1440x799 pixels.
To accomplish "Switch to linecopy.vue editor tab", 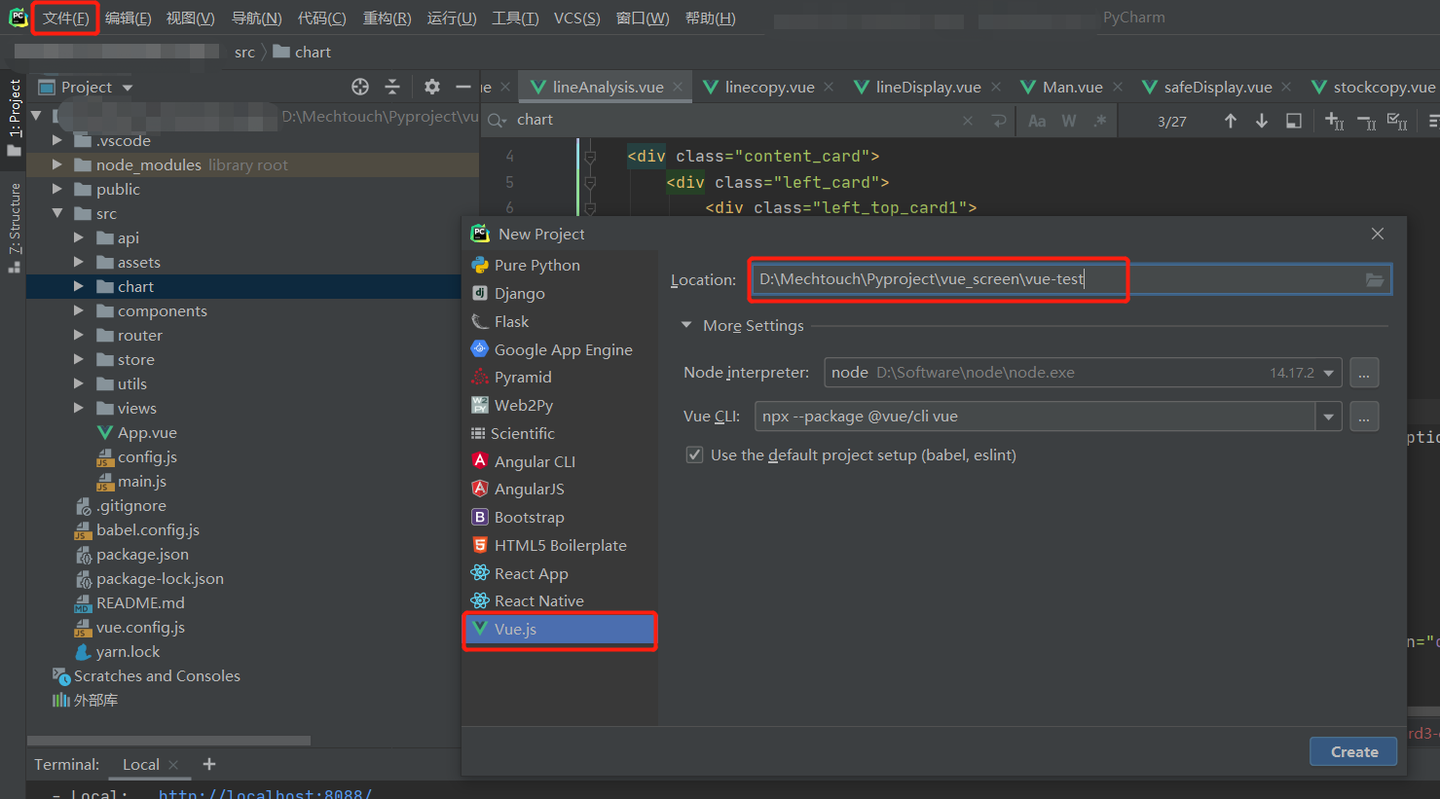I will [x=768, y=87].
